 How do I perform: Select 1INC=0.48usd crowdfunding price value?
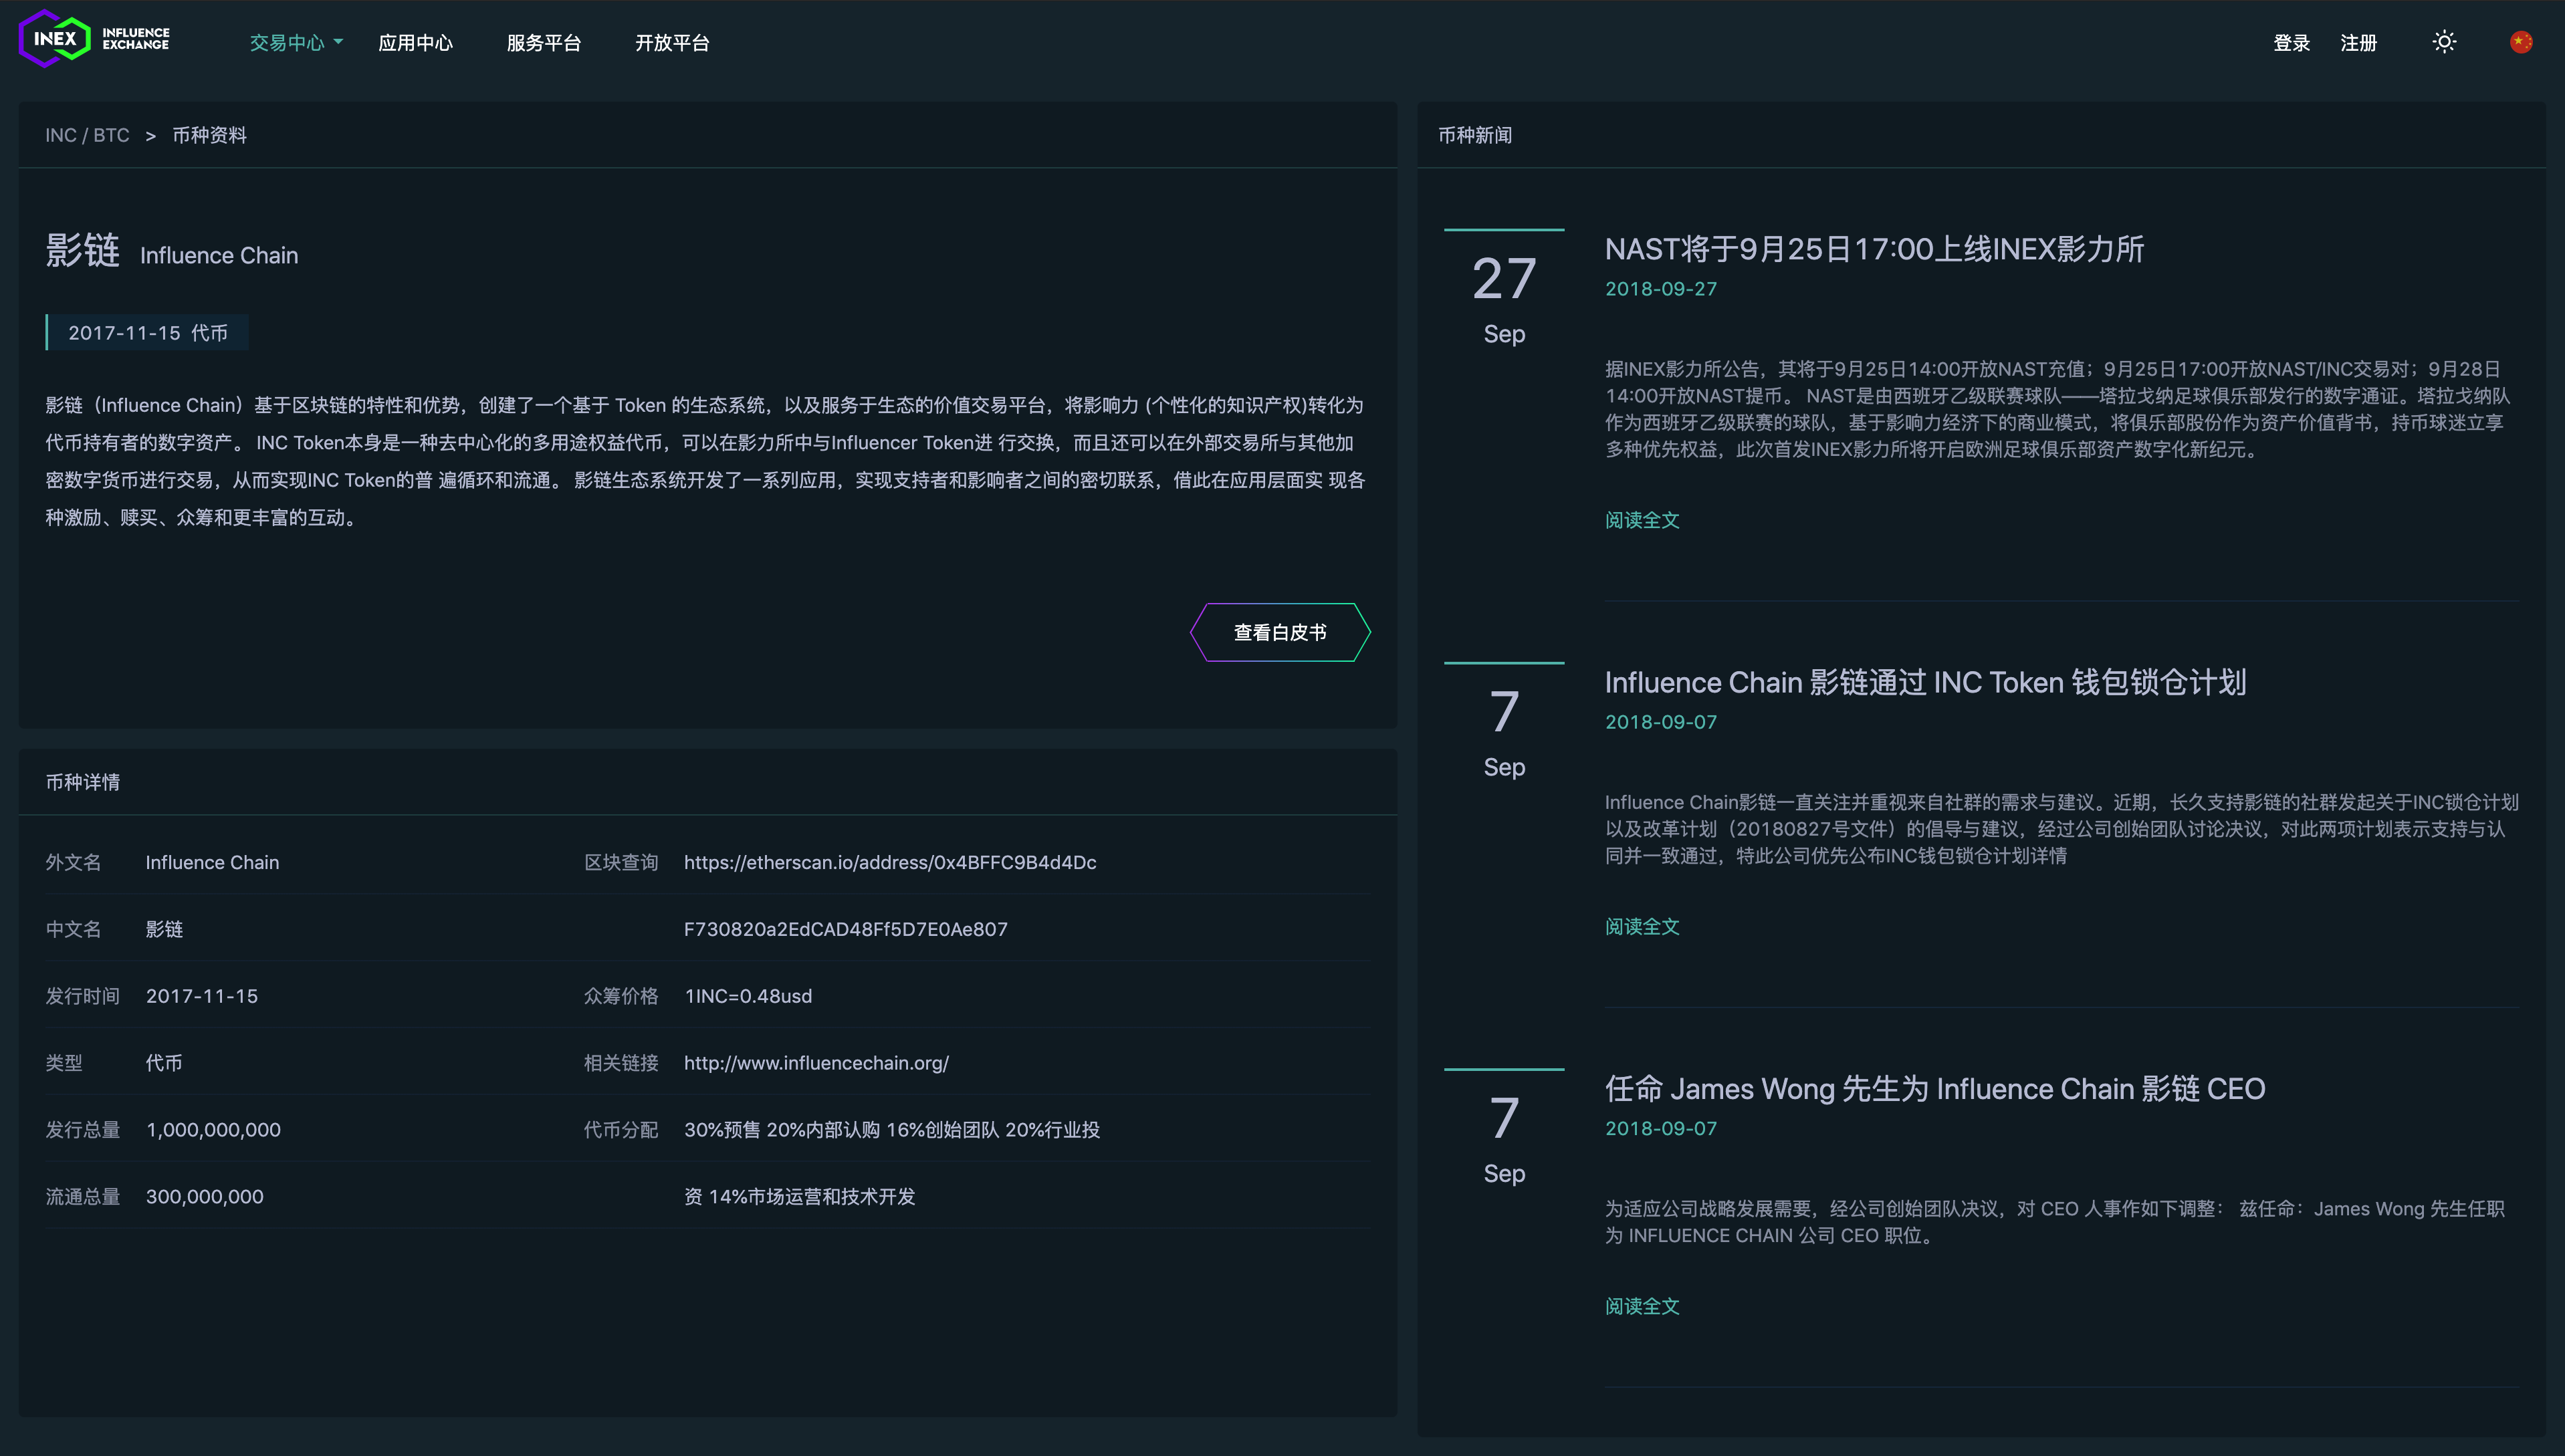(748, 996)
